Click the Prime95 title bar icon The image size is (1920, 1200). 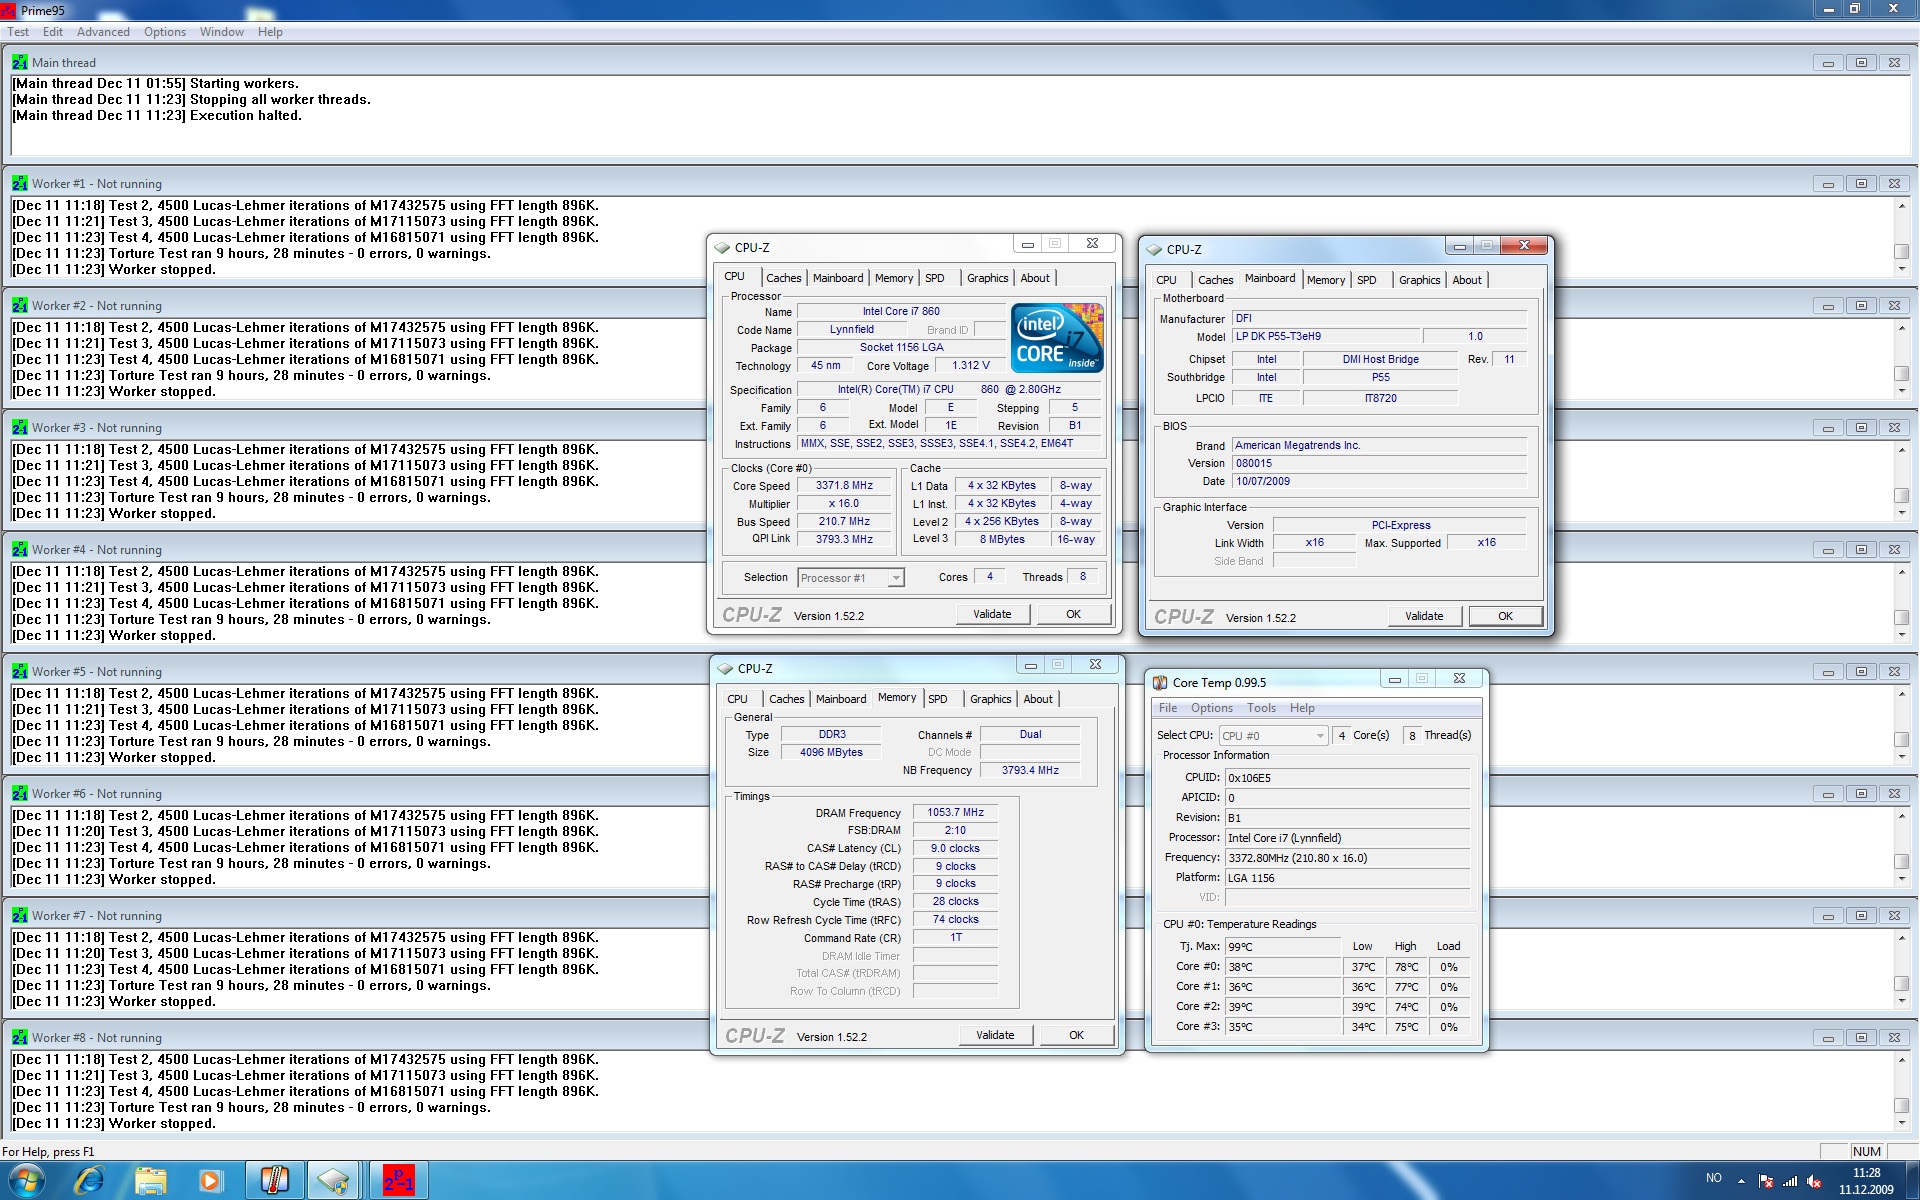(8, 10)
